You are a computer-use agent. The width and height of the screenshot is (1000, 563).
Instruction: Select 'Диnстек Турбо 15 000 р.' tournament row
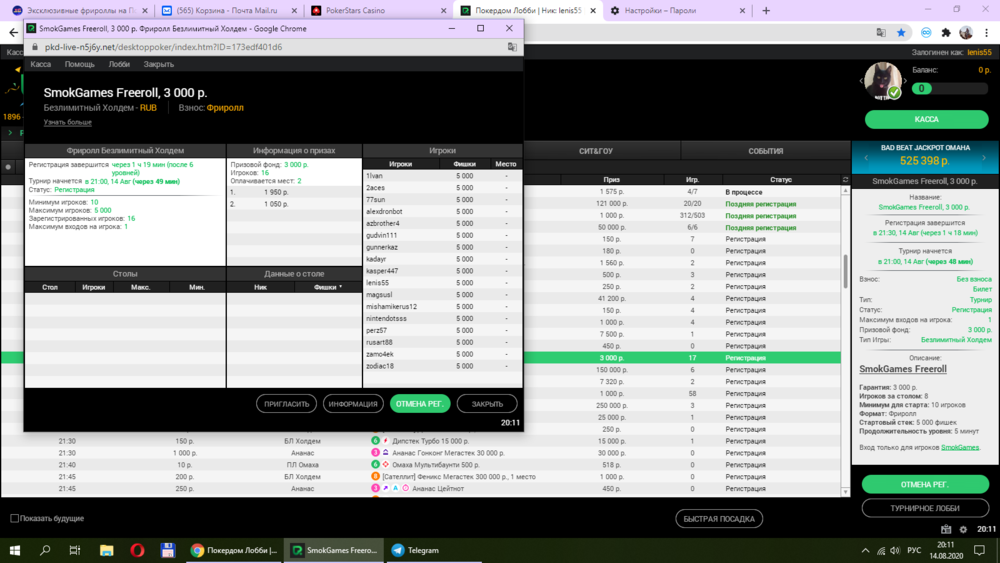point(421,441)
